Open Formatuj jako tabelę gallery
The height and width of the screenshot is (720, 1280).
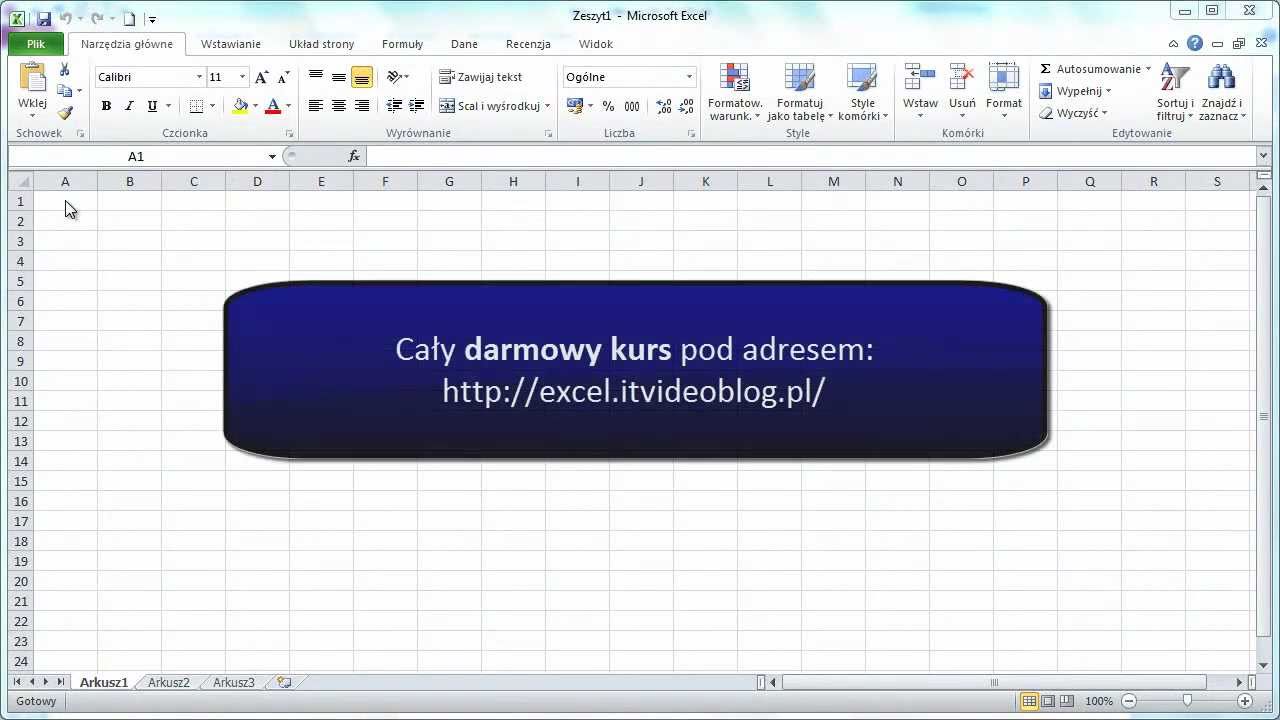pyautogui.click(x=799, y=92)
